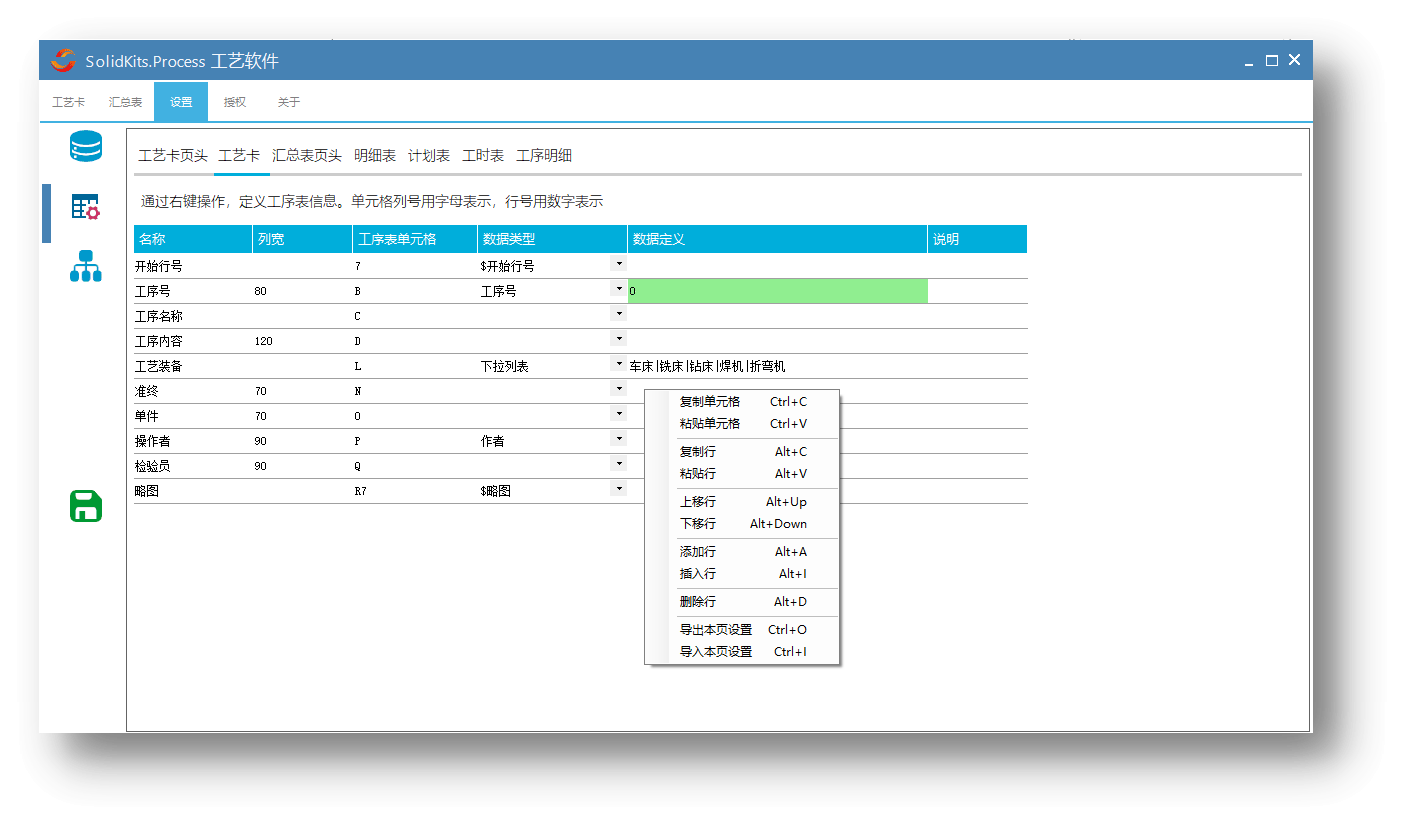
Task: Open the 工艺装备 data type dropdown
Action: 619,364
